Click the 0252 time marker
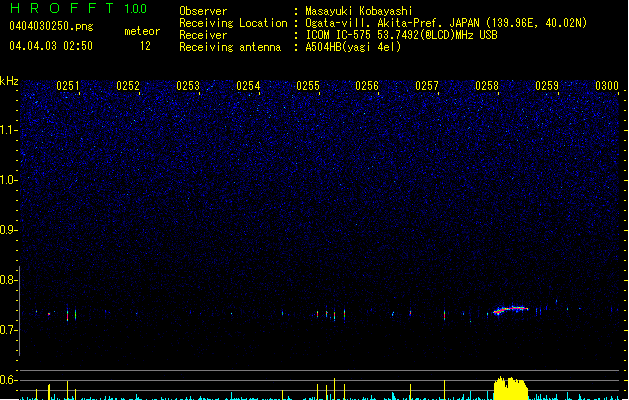Image resolution: width=629 pixels, height=400 pixels. click(x=128, y=86)
